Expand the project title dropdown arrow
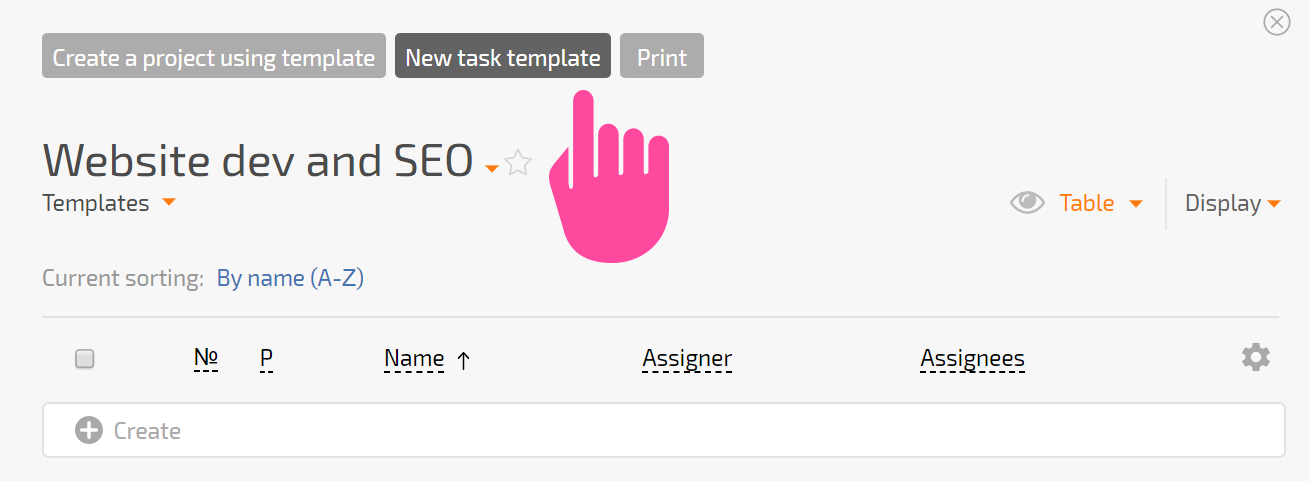The image size is (1309, 481). (491, 168)
